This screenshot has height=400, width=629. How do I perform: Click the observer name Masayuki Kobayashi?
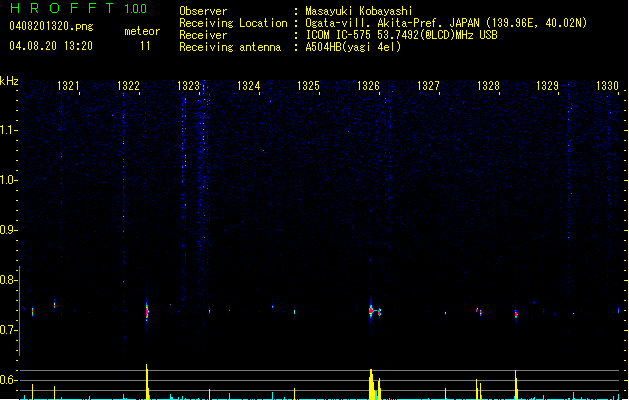359,11
